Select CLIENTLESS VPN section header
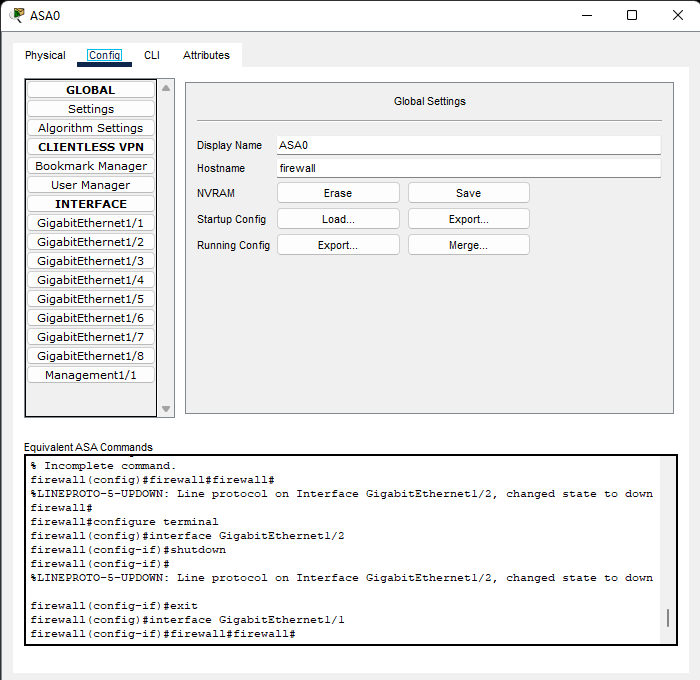This screenshot has height=680, width=700. point(91,147)
